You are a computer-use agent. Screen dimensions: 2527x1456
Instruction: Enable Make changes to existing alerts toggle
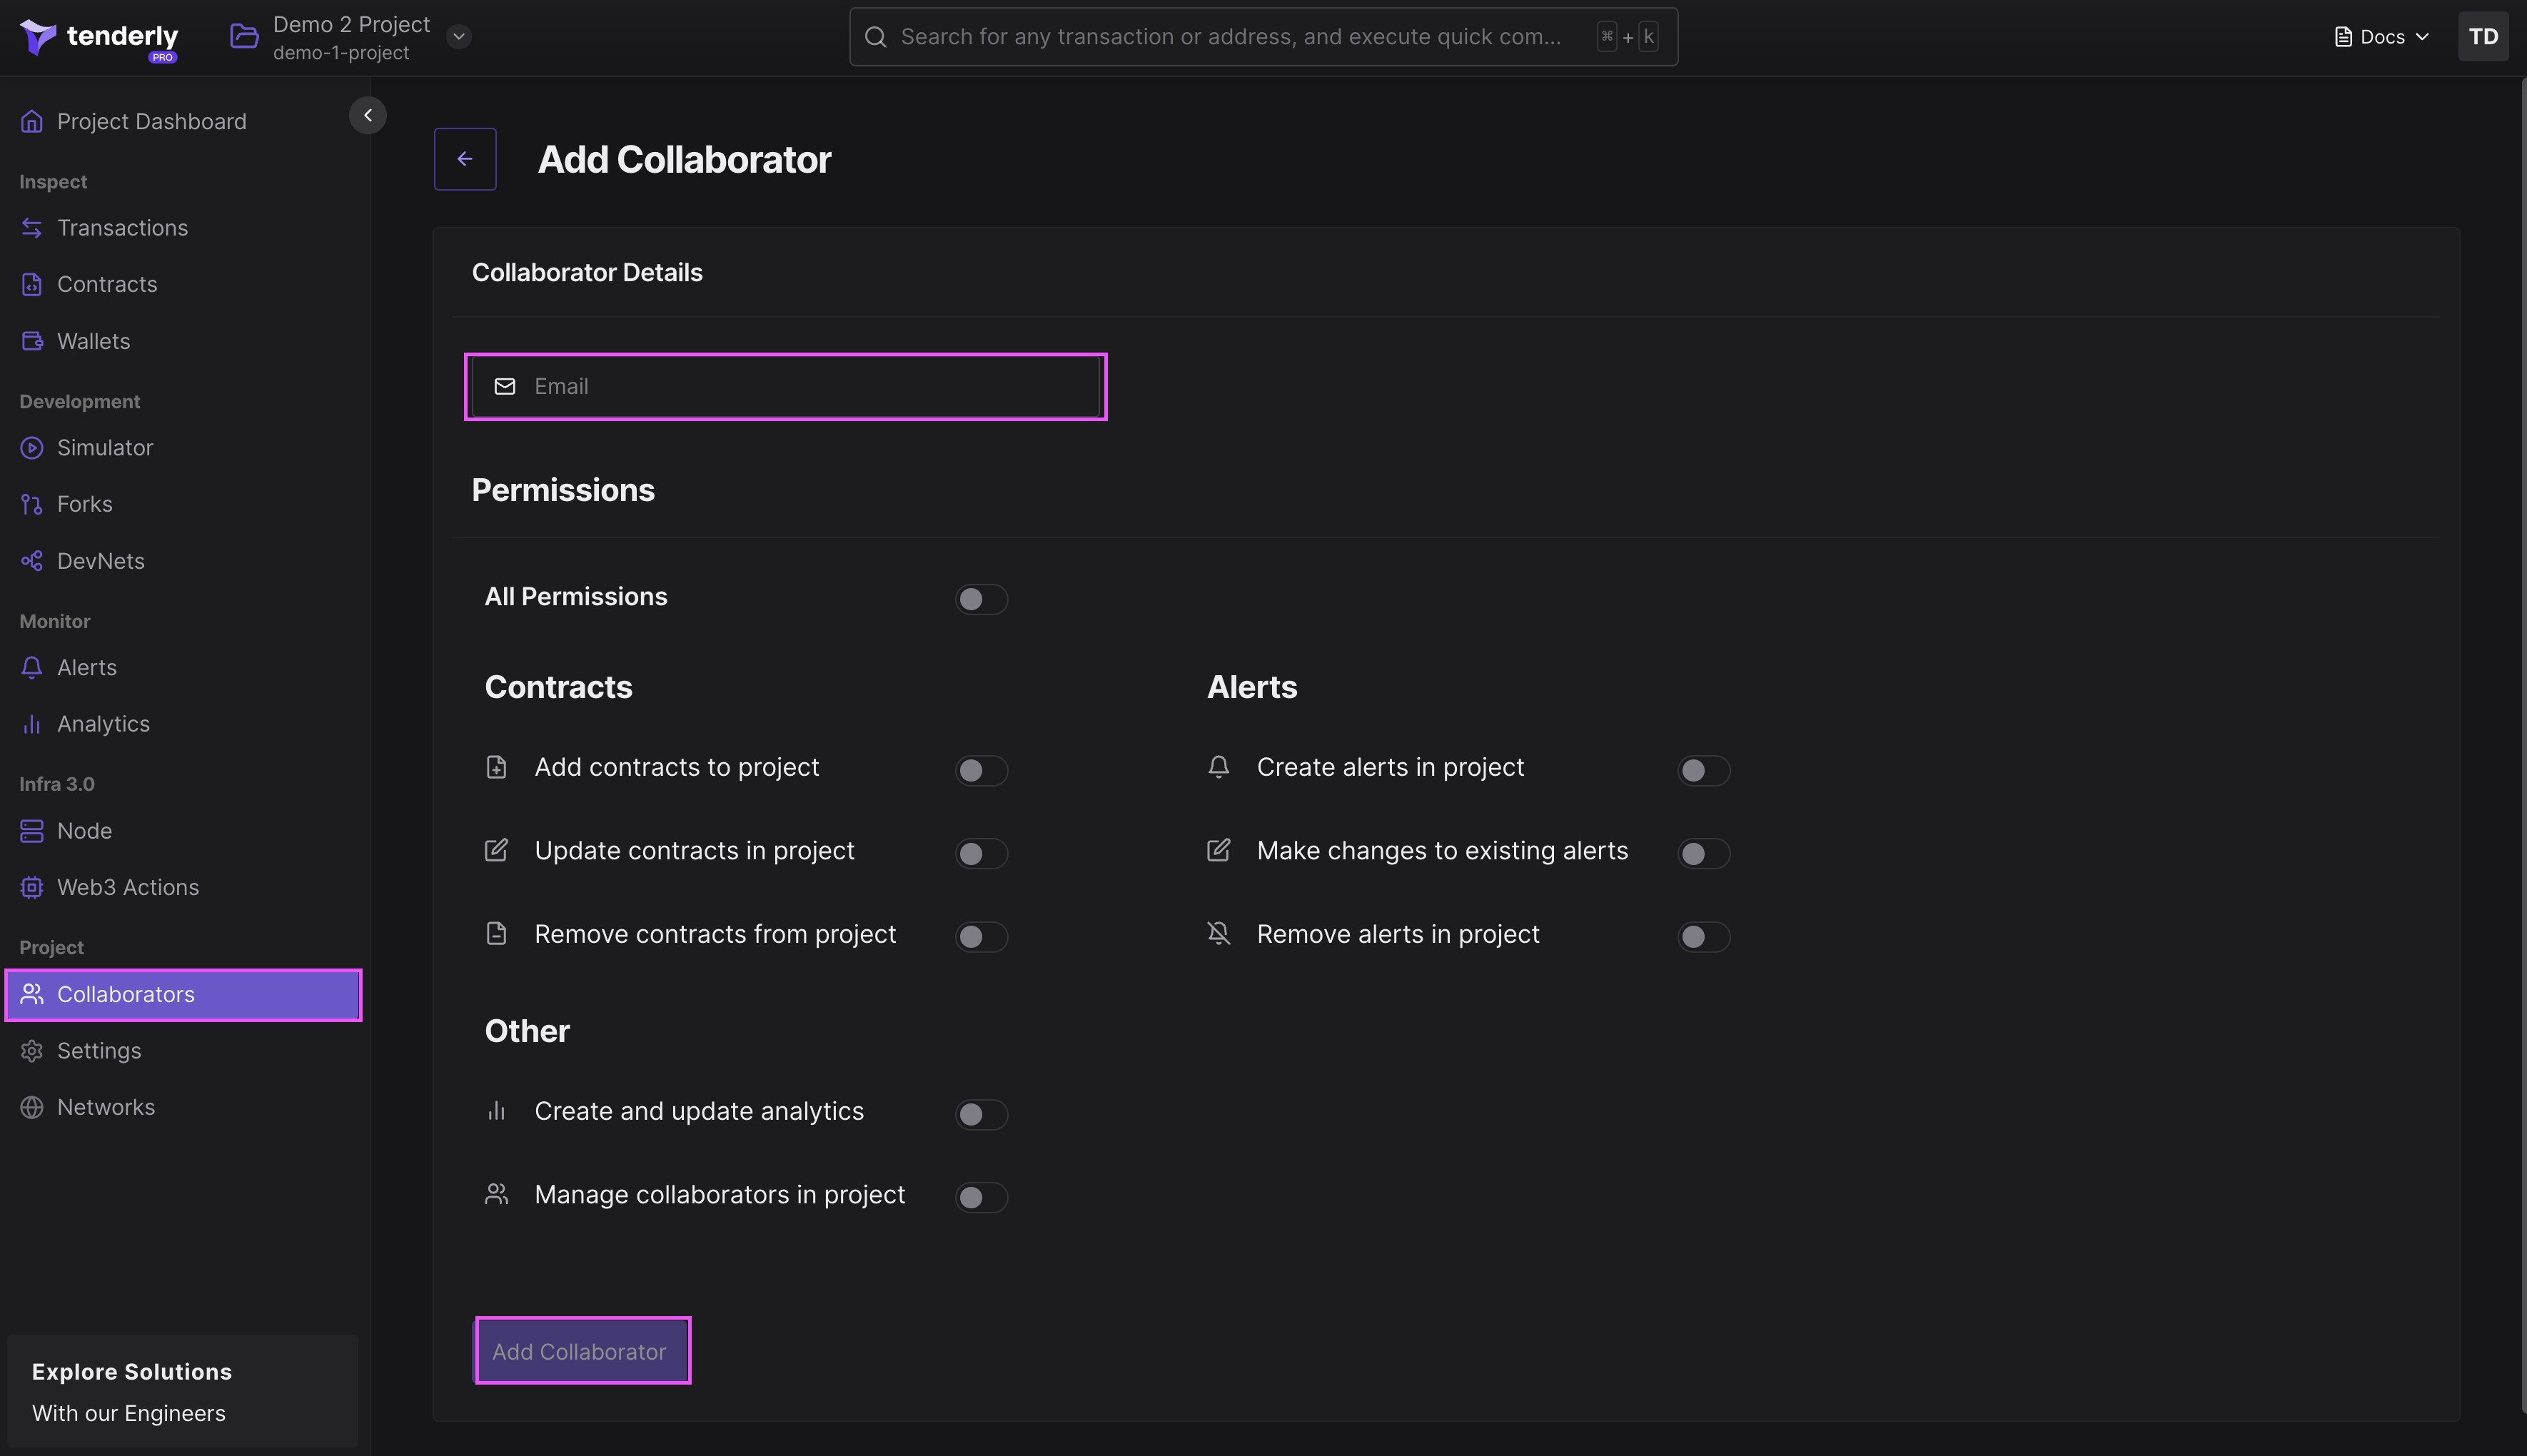click(x=1703, y=853)
